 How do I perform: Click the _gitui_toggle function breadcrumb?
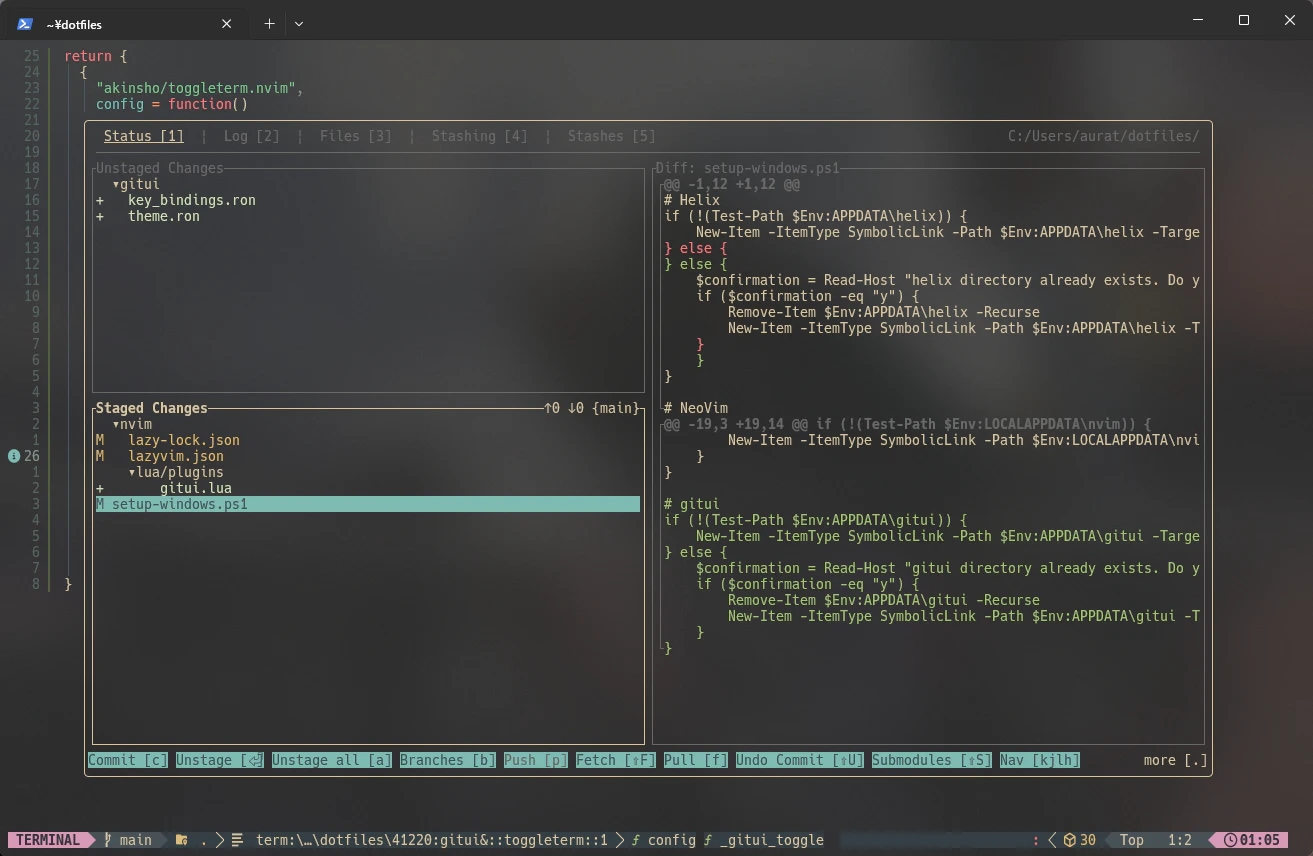pos(764,840)
